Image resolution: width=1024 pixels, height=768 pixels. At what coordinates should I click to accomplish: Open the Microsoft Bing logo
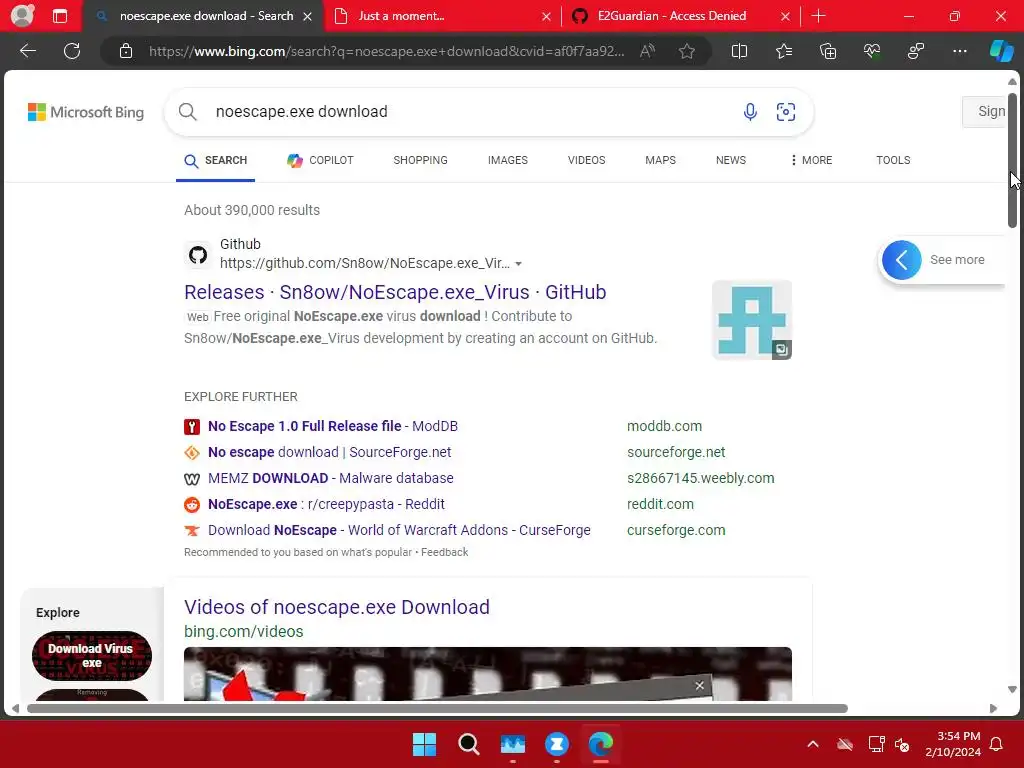click(x=86, y=112)
